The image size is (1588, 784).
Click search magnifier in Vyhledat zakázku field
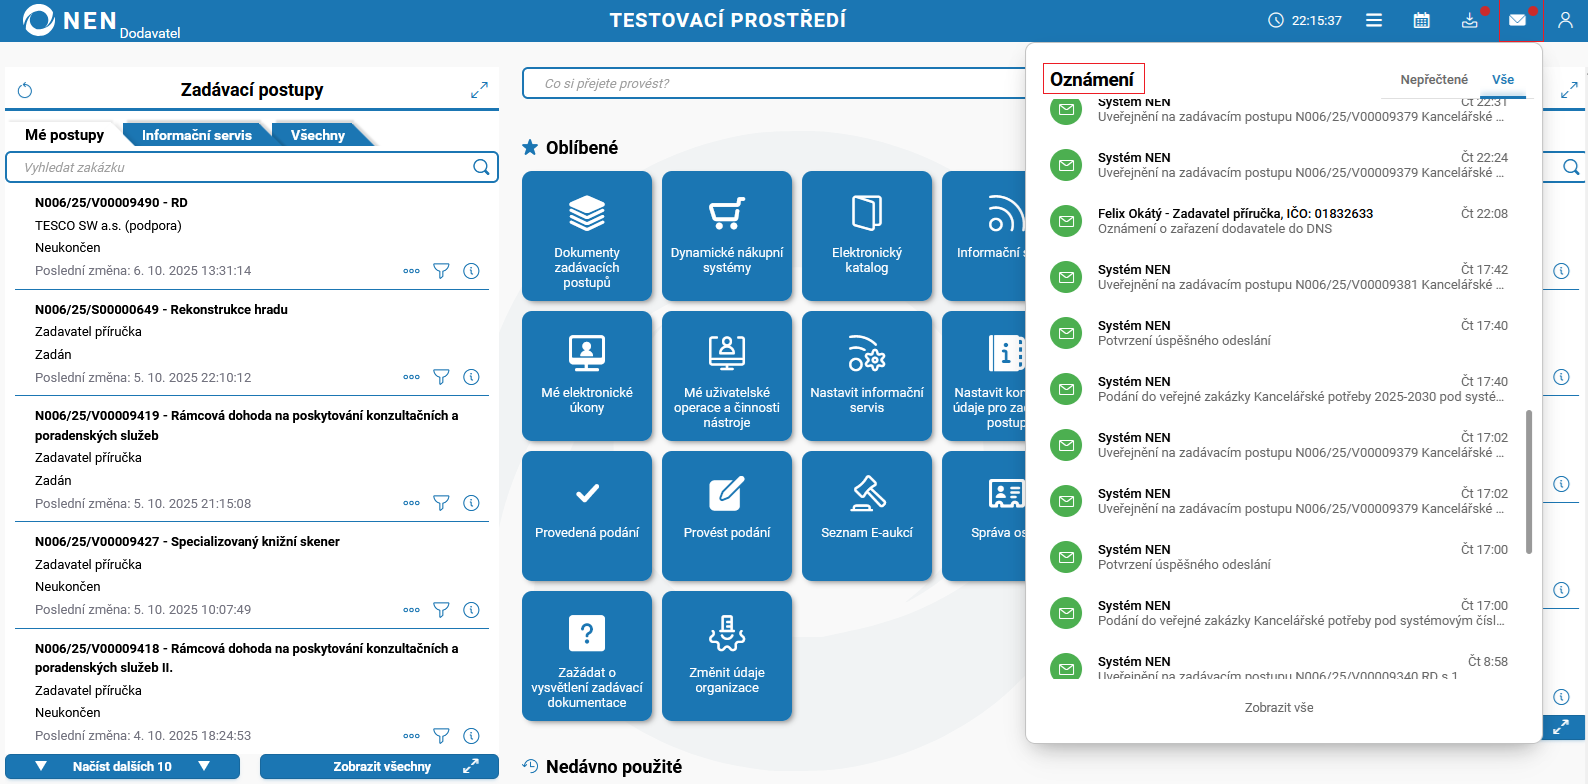click(481, 167)
